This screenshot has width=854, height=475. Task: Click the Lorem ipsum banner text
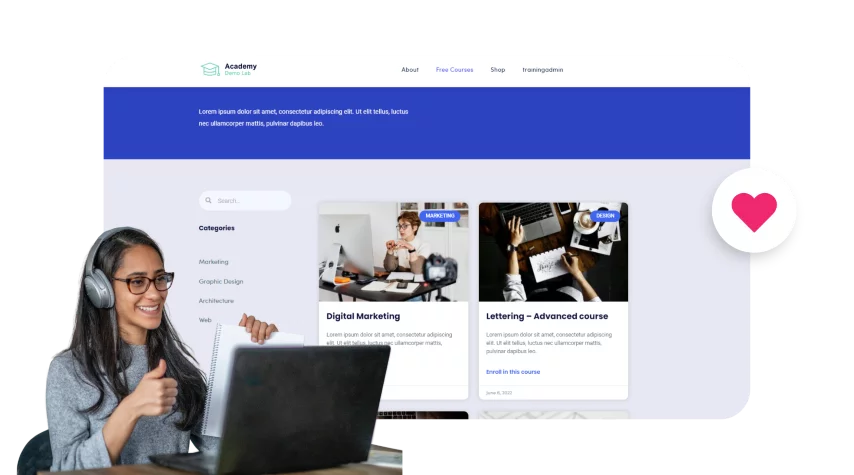point(303,118)
